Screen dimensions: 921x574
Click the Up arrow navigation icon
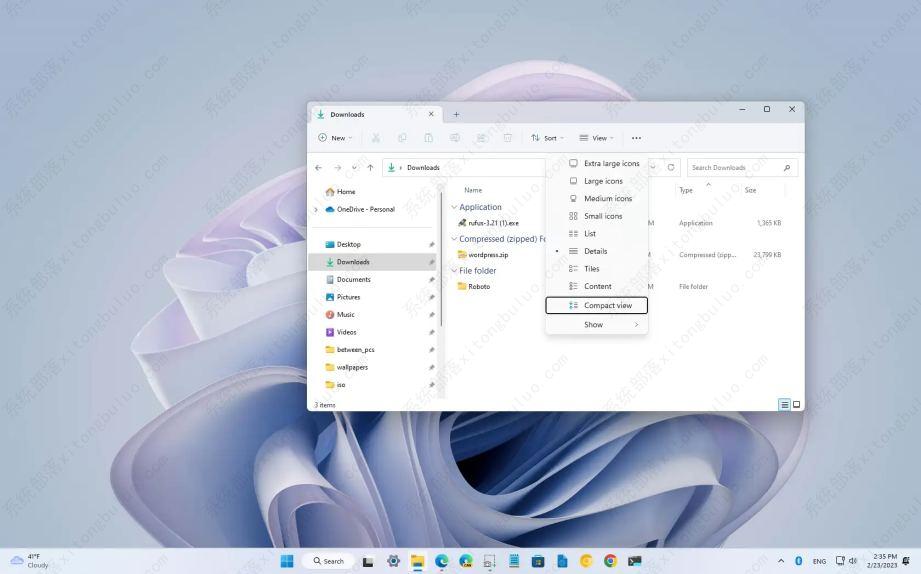(x=370, y=168)
